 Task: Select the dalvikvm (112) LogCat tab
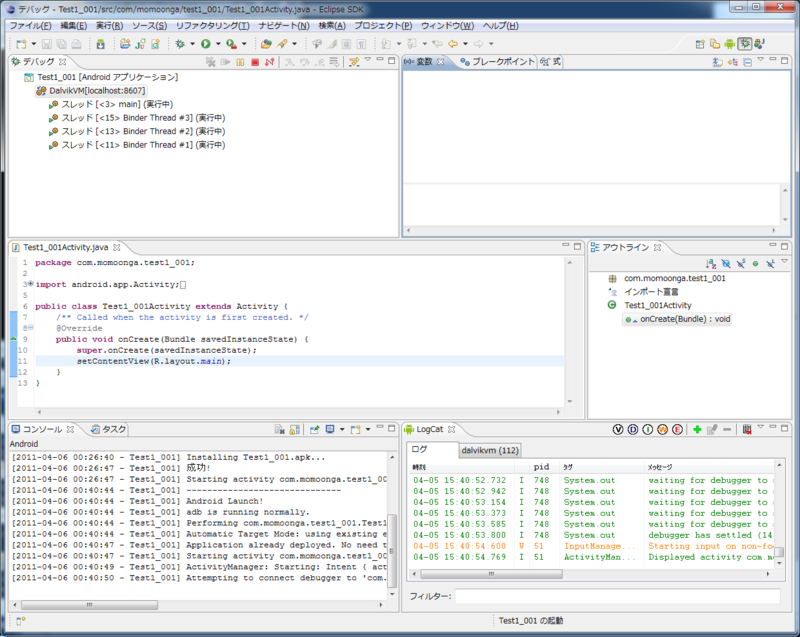pos(489,450)
